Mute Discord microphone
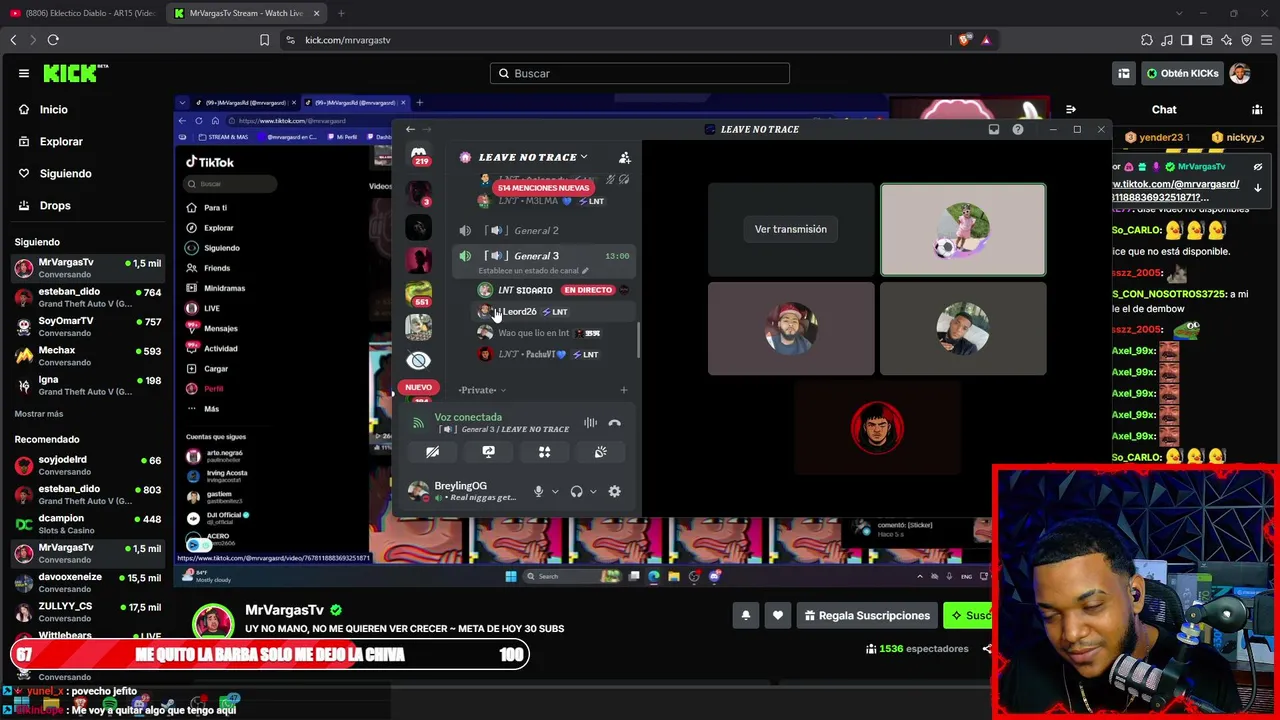 click(x=538, y=491)
